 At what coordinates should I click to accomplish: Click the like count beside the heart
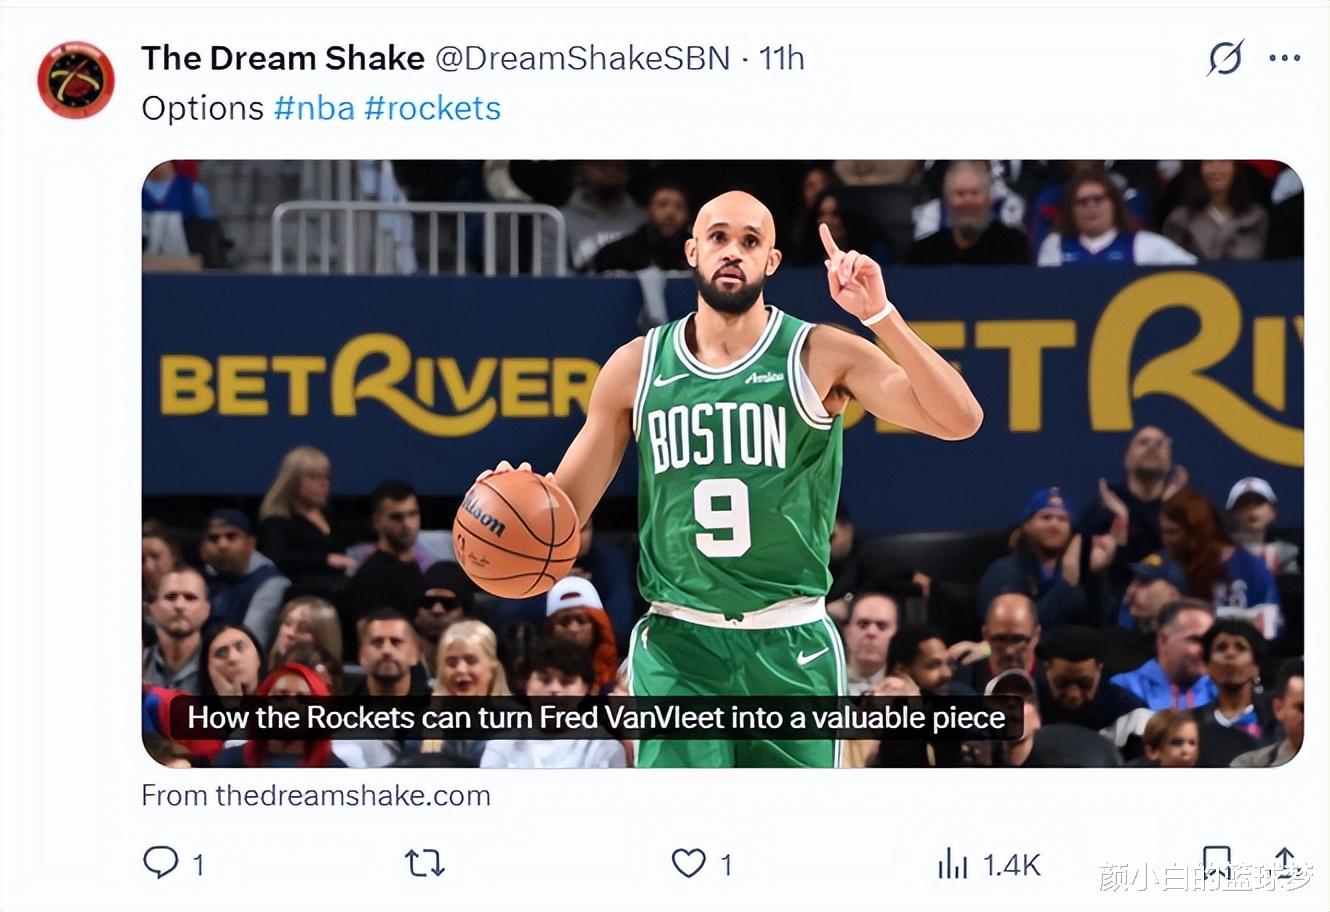pos(726,864)
